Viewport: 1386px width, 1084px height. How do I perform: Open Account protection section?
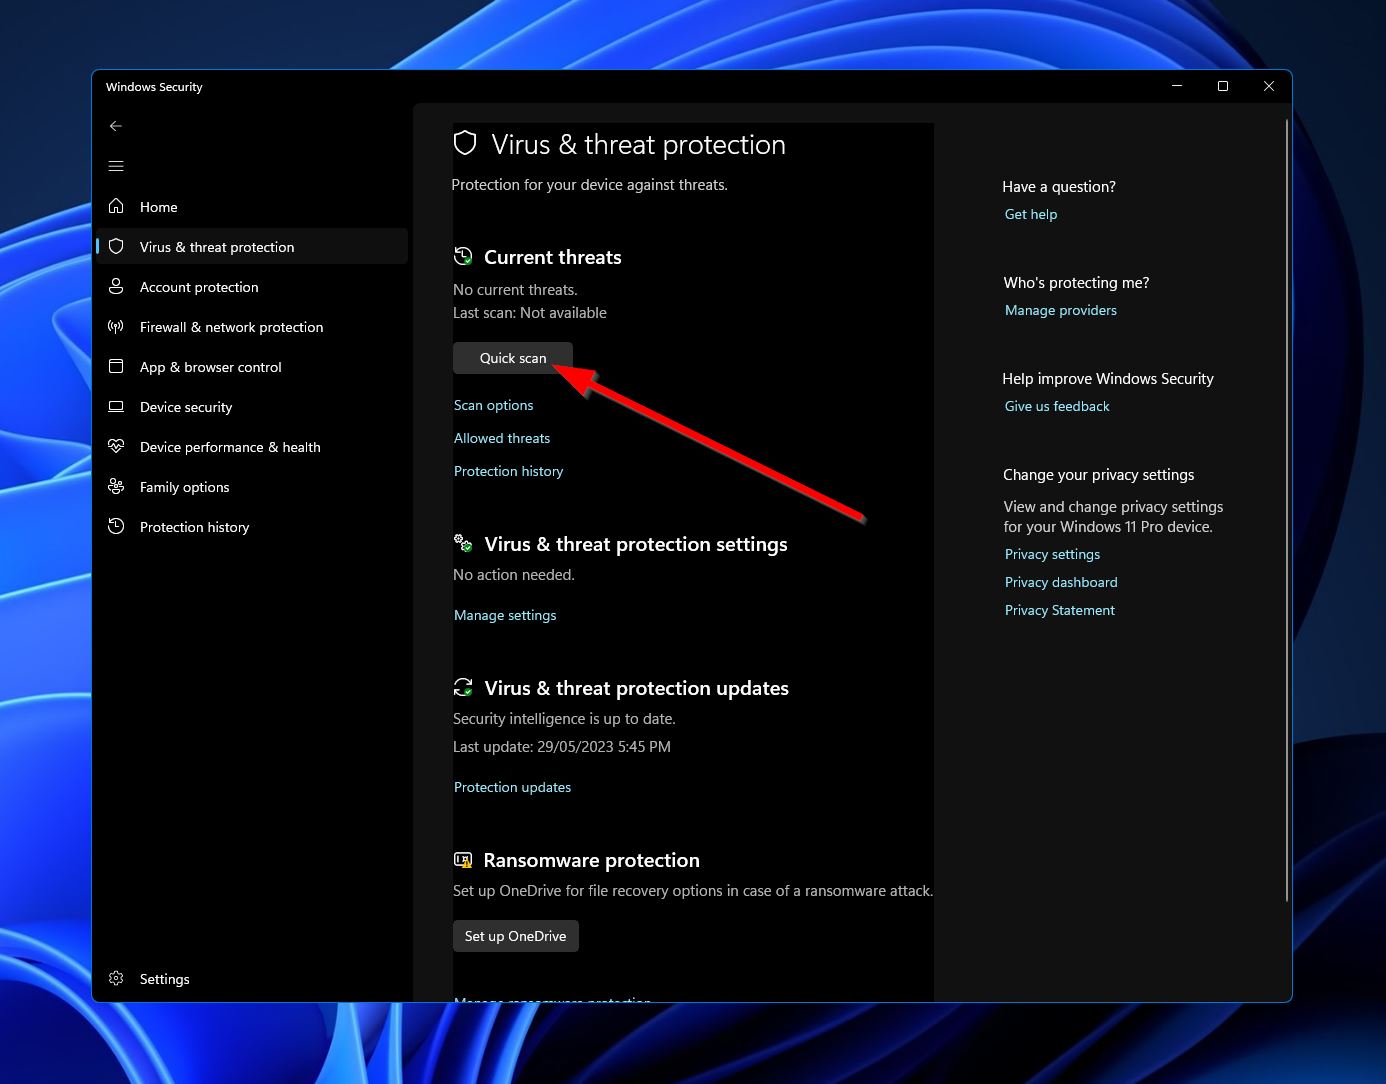tap(252, 286)
